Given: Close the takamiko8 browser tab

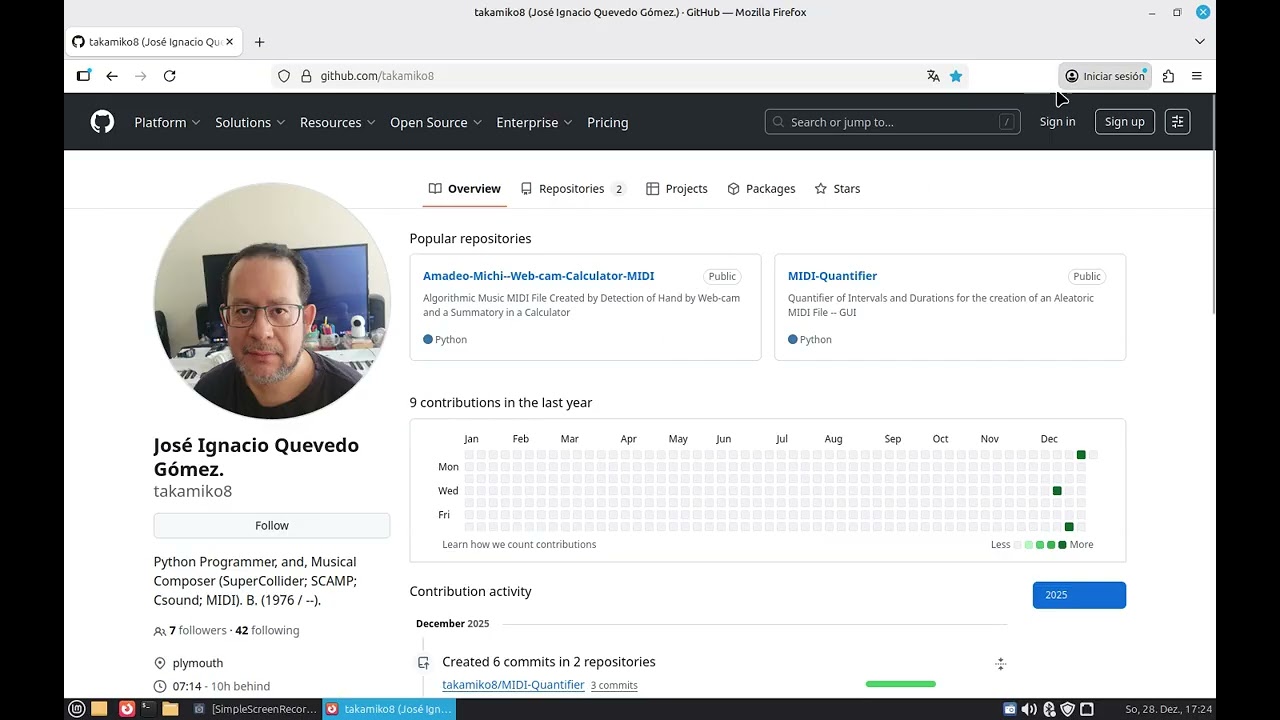Looking at the screenshot, I should click(229, 42).
